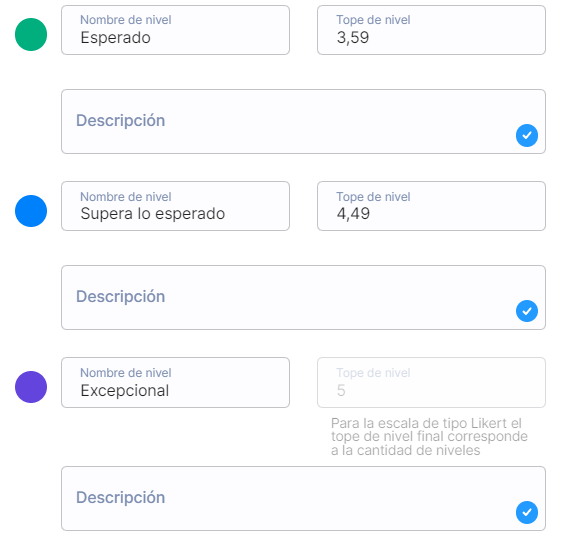
Task: Open the purple color swatch for Excepcional
Action: pos(31,387)
